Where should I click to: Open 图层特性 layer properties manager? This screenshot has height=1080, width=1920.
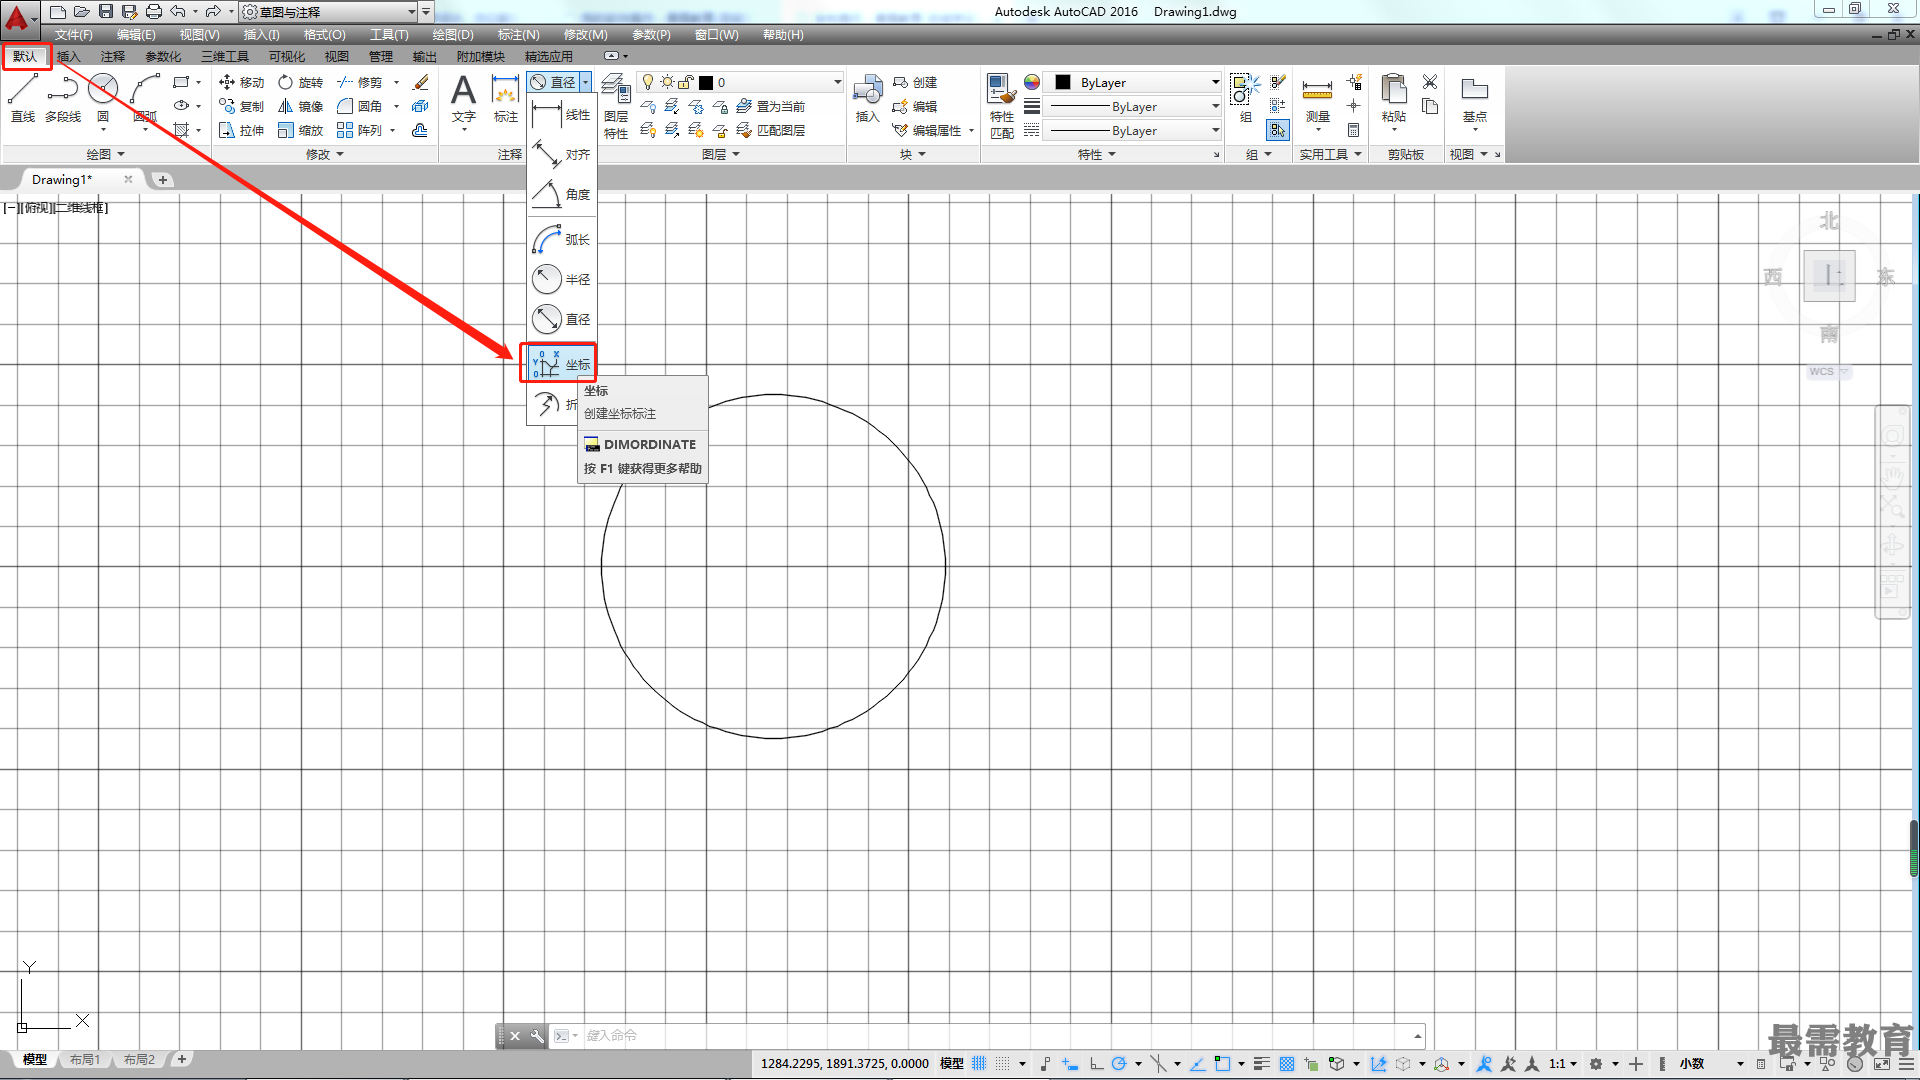pyautogui.click(x=616, y=107)
